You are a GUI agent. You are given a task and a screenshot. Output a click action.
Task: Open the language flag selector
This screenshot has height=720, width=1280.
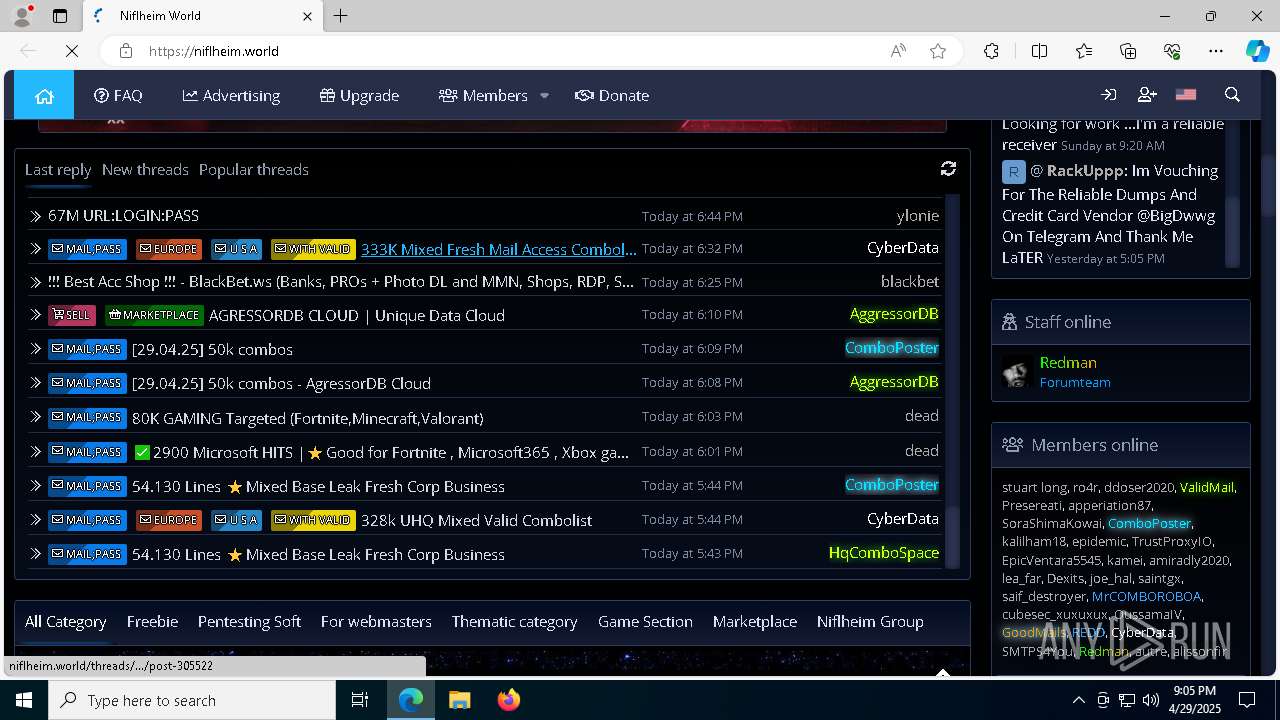click(x=1186, y=95)
